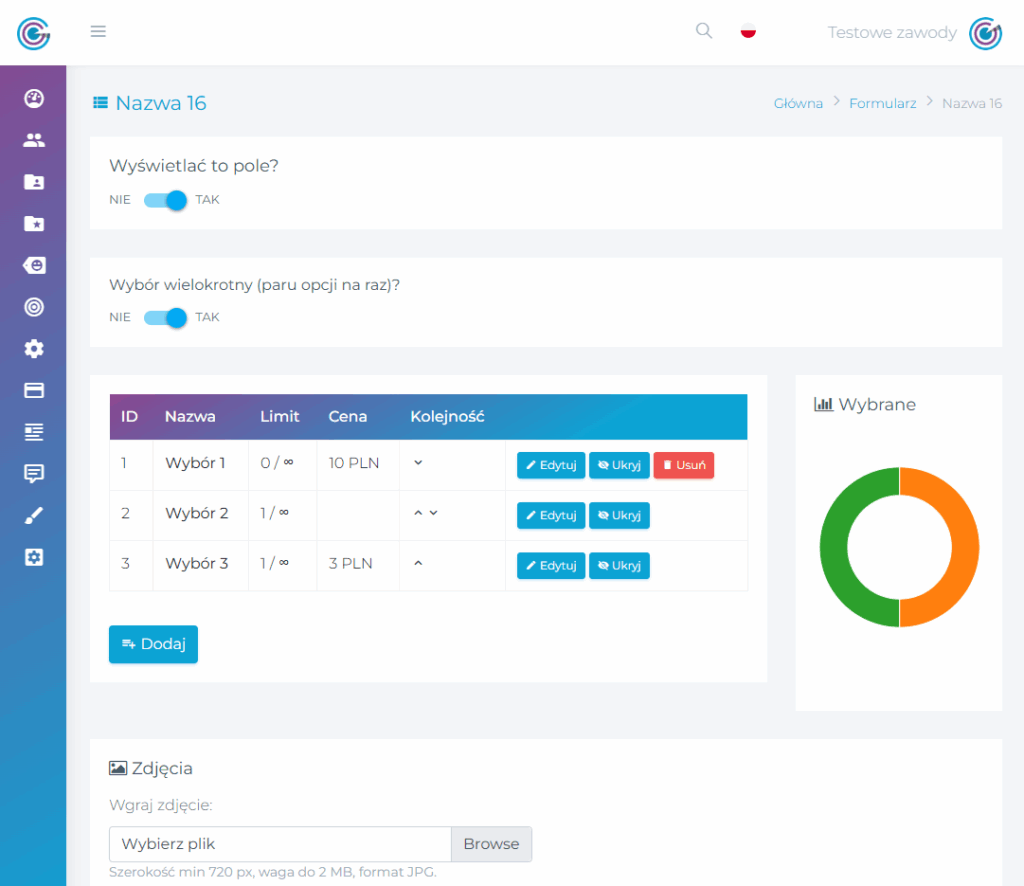The width and height of the screenshot is (1024, 886).
Task: Open the form list icon in sidebar
Action: point(34,432)
